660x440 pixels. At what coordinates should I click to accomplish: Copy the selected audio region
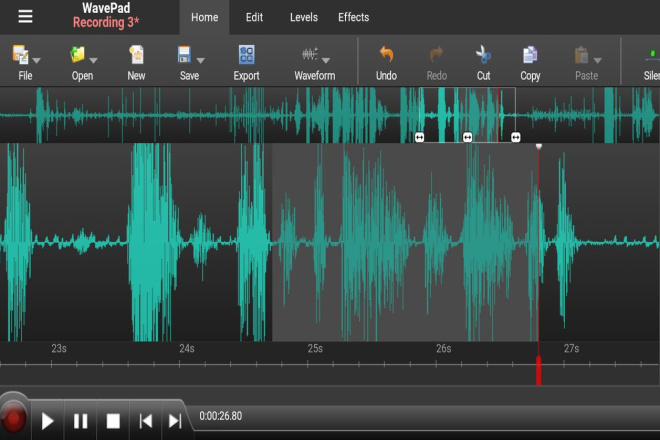click(530, 55)
